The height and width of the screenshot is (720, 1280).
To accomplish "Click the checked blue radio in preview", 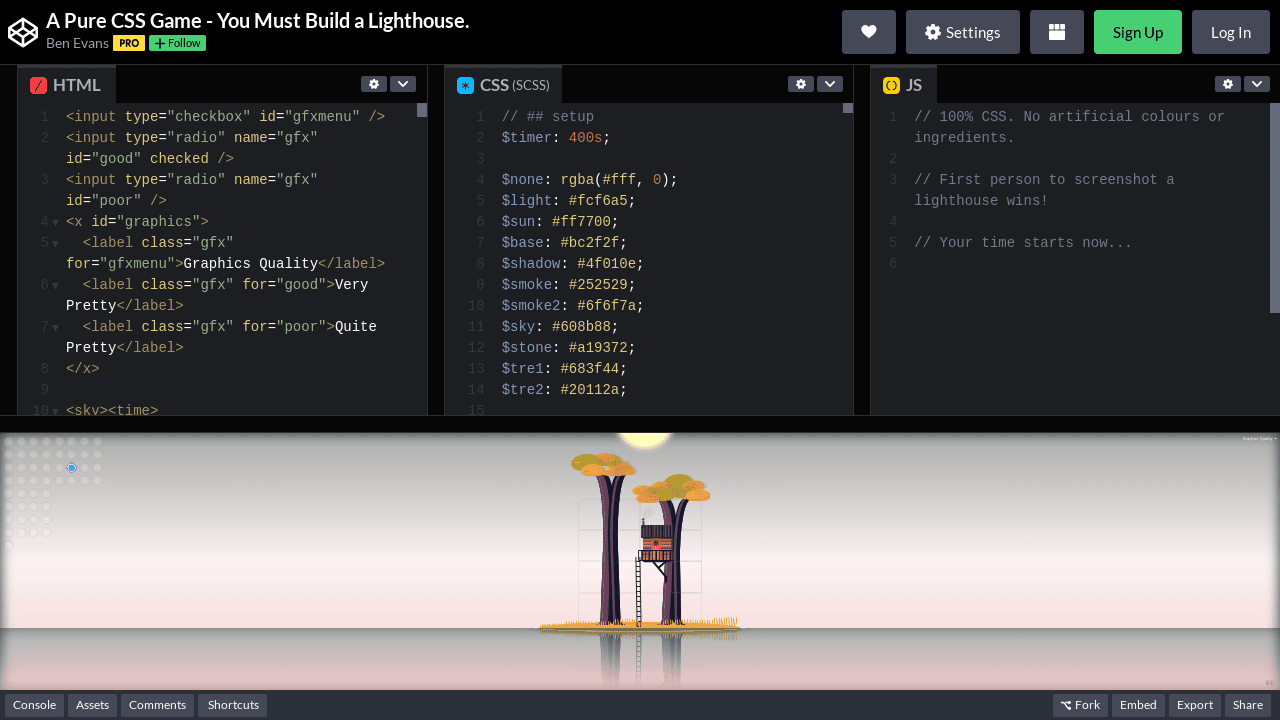I will coord(72,468).
